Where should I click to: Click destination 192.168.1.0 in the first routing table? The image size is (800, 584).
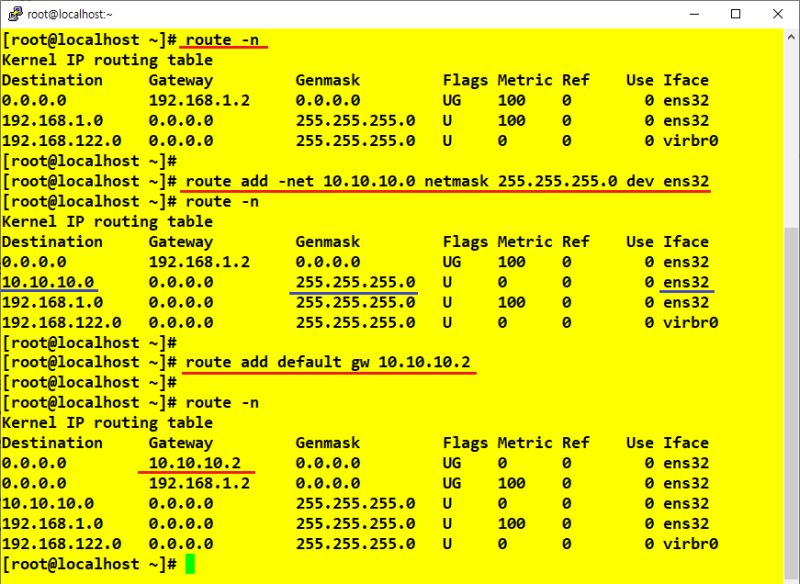click(x=53, y=121)
